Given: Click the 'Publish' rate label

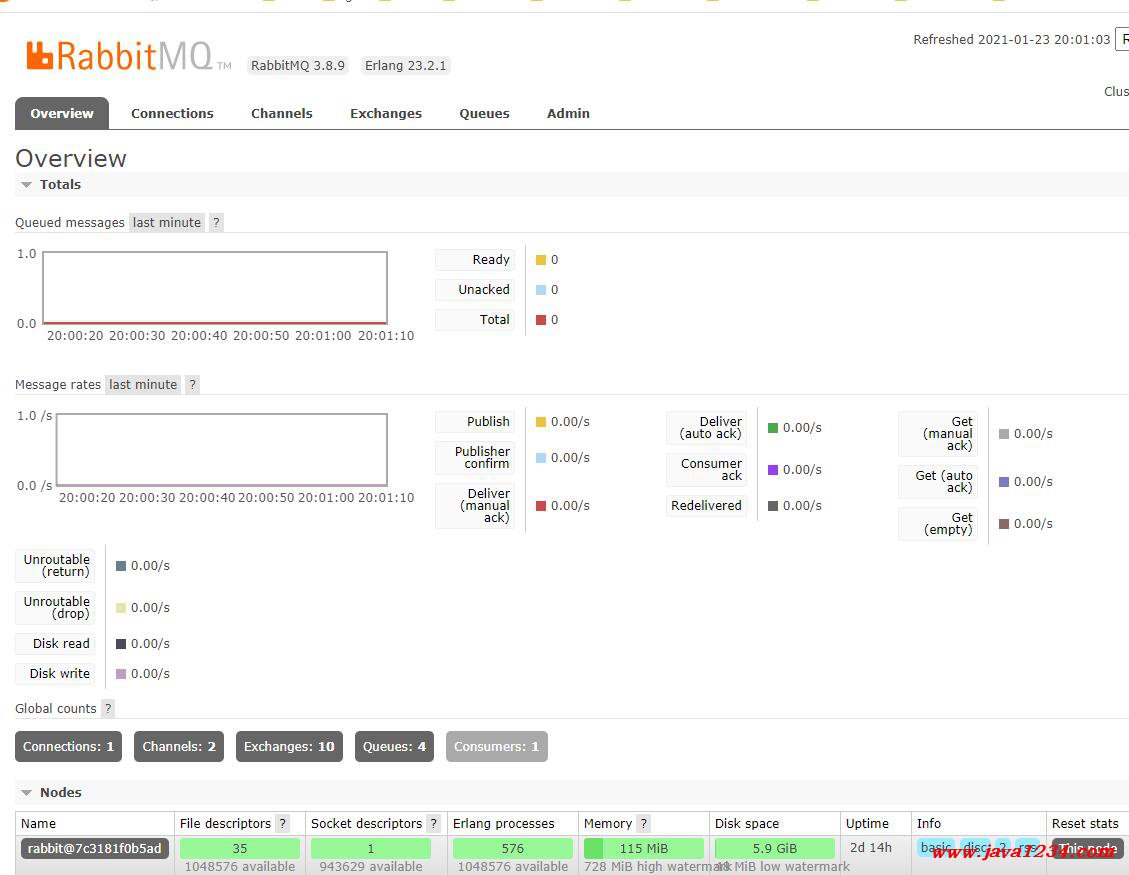Looking at the screenshot, I should (475, 422).
